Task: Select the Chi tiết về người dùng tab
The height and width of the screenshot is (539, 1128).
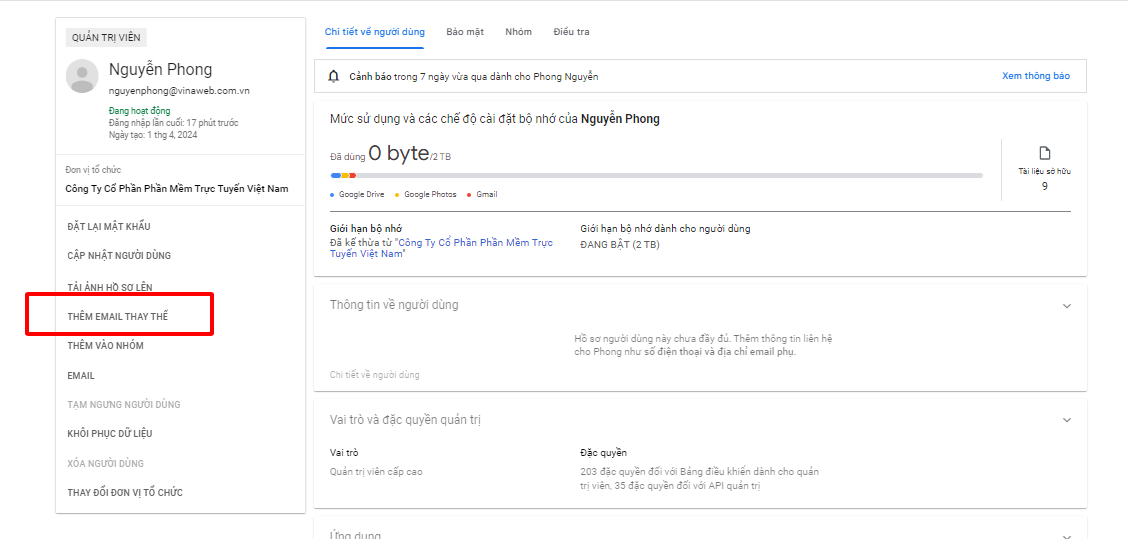Action: click(374, 32)
